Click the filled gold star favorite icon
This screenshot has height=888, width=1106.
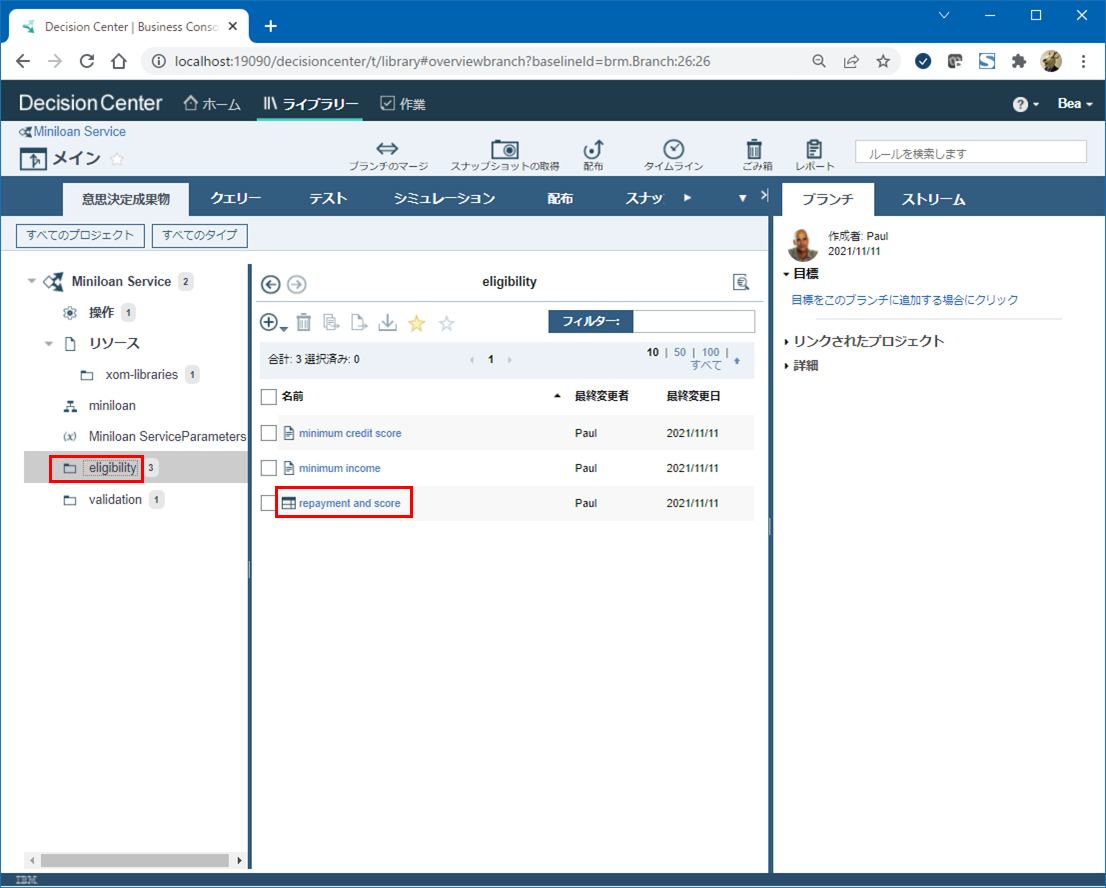coord(417,323)
